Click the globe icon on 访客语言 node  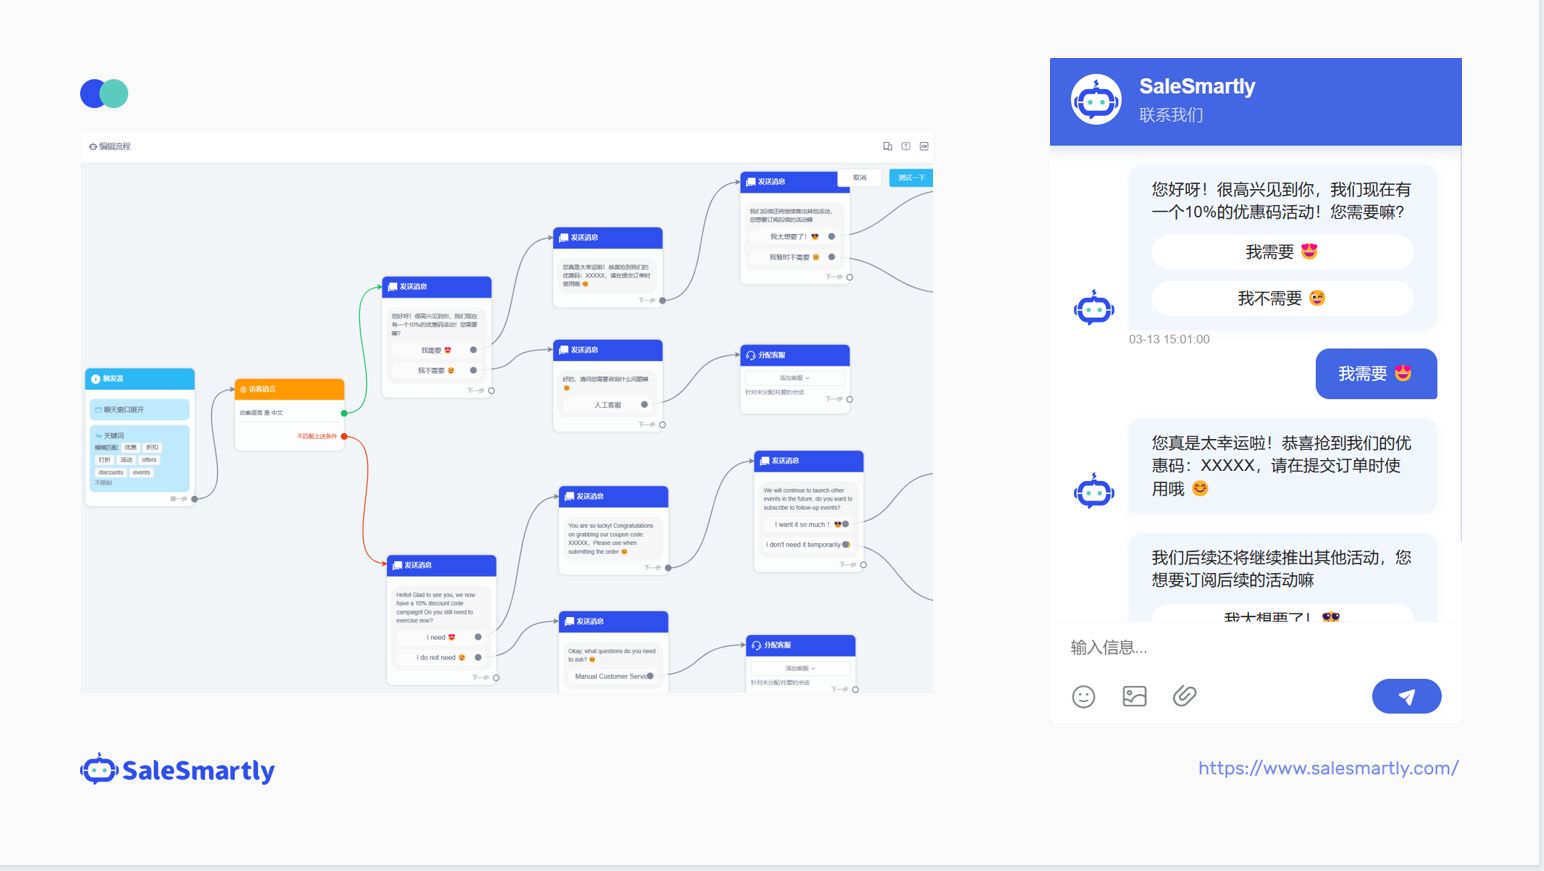[x=243, y=389]
